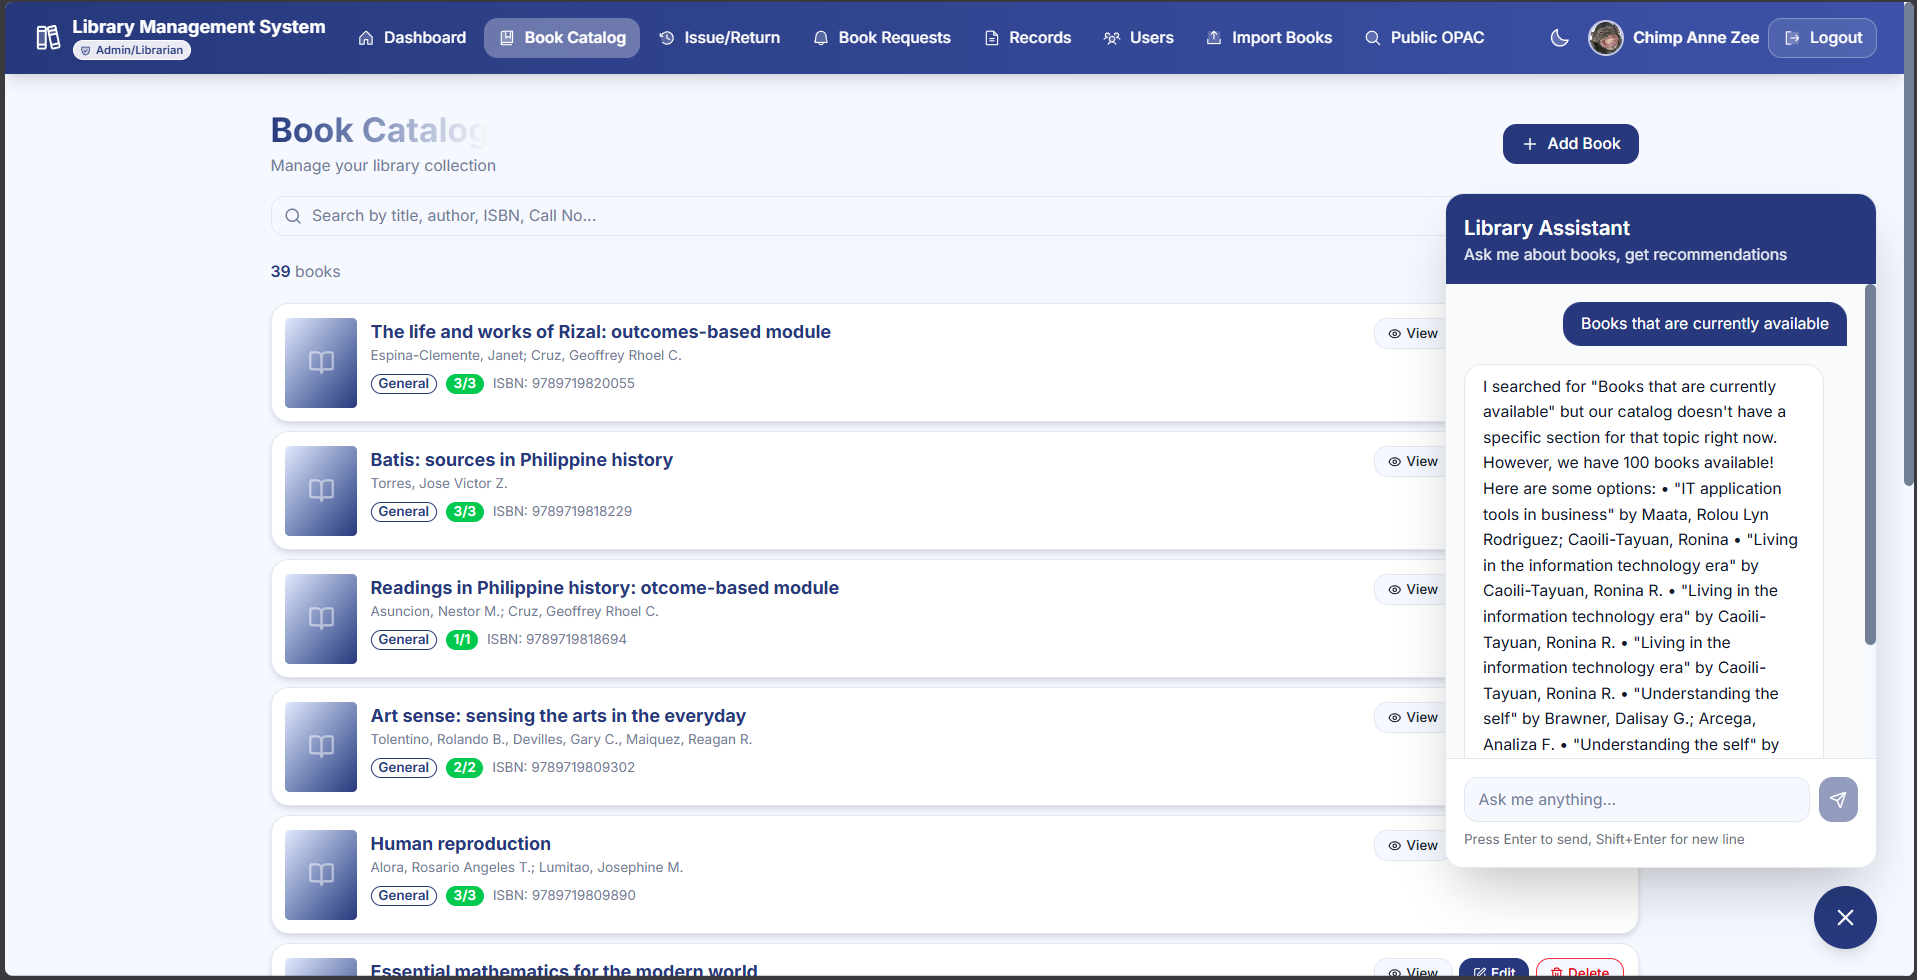
Task: Close the Library Assistant chat widget
Action: 1845,918
